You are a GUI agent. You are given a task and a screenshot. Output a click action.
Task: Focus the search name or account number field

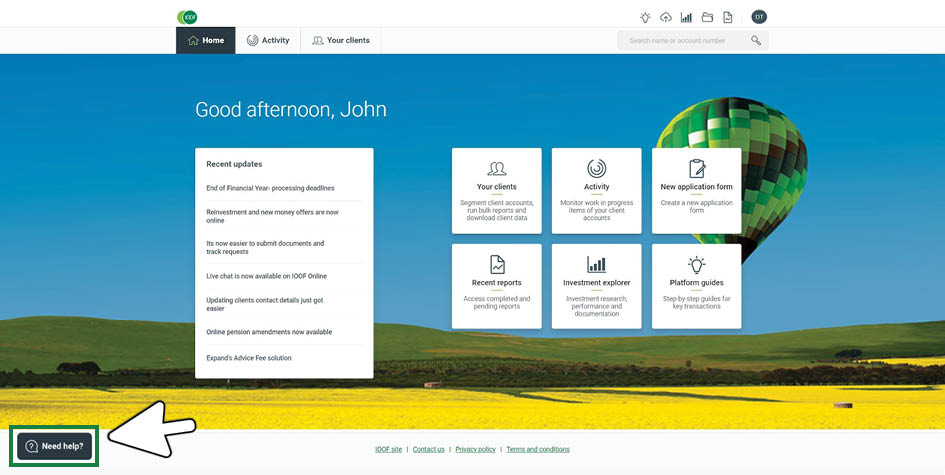click(685, 41)
